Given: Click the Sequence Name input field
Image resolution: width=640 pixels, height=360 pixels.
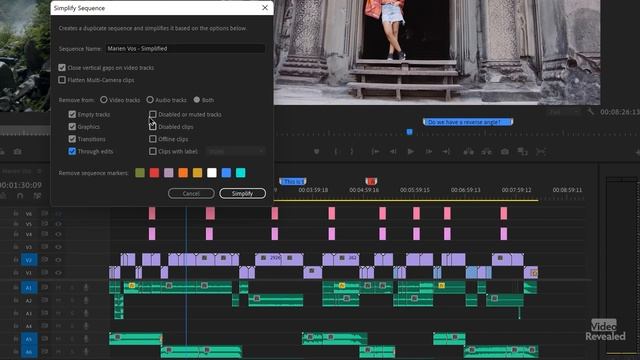Looking at the screenshot, I should coord(185,48).
